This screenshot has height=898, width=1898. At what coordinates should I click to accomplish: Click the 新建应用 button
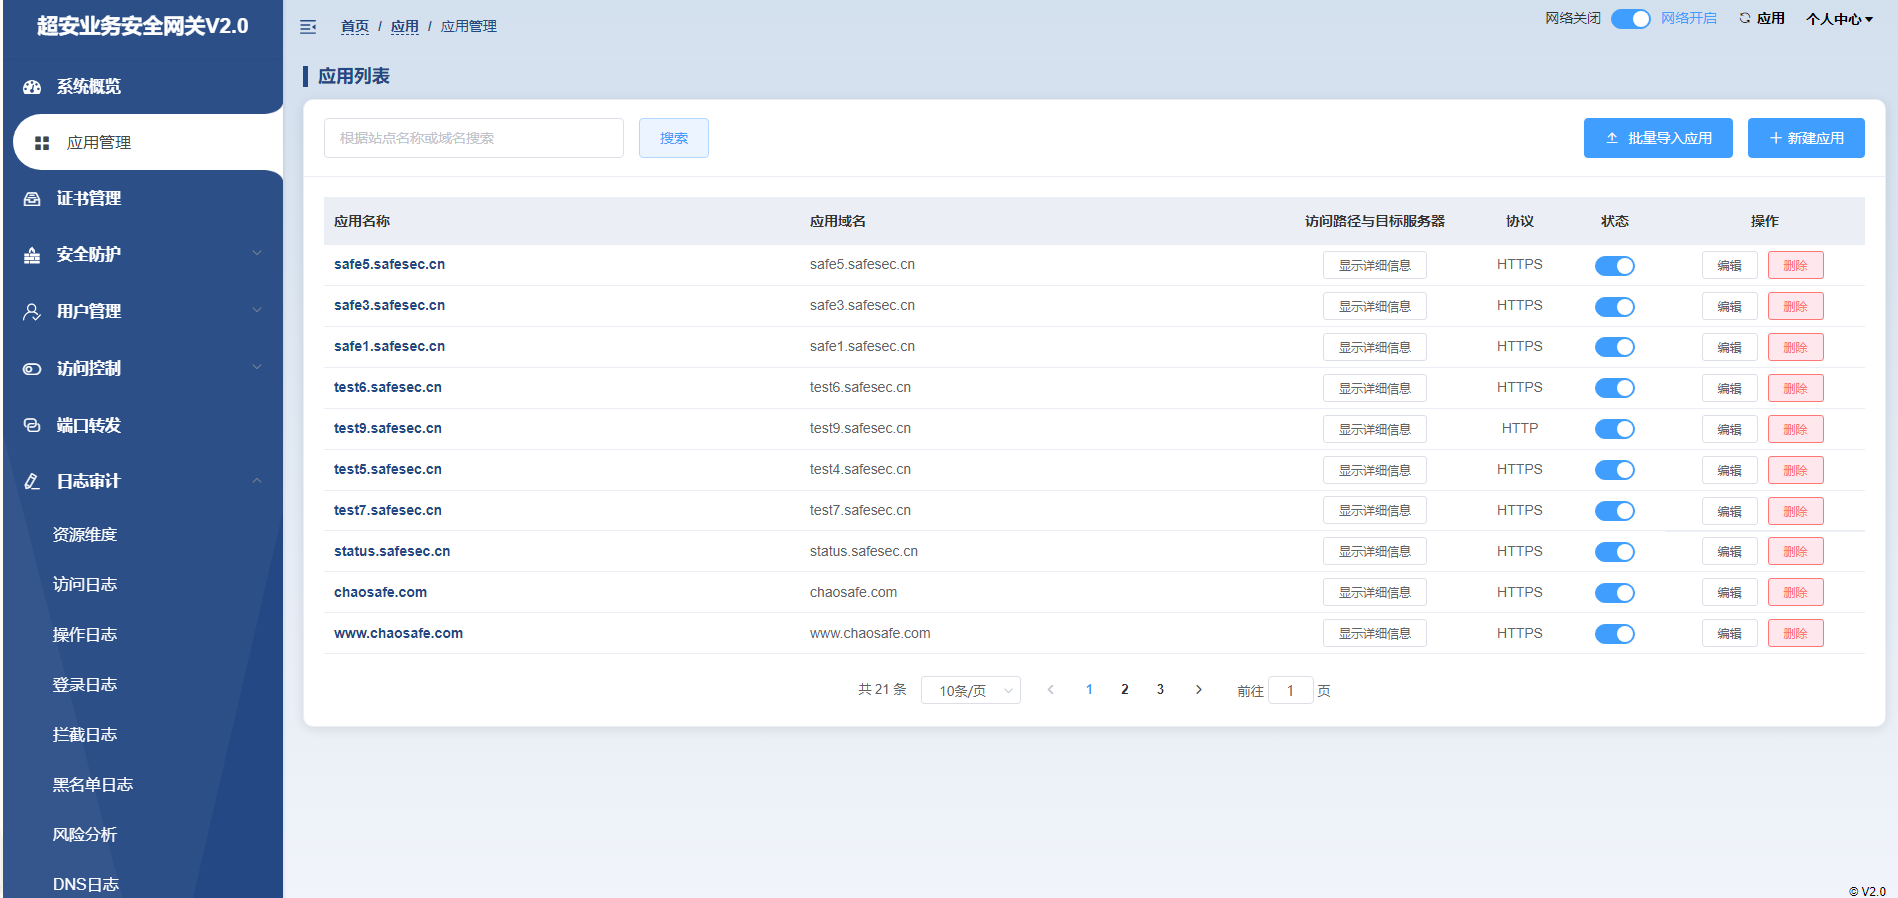(1805, 138)
